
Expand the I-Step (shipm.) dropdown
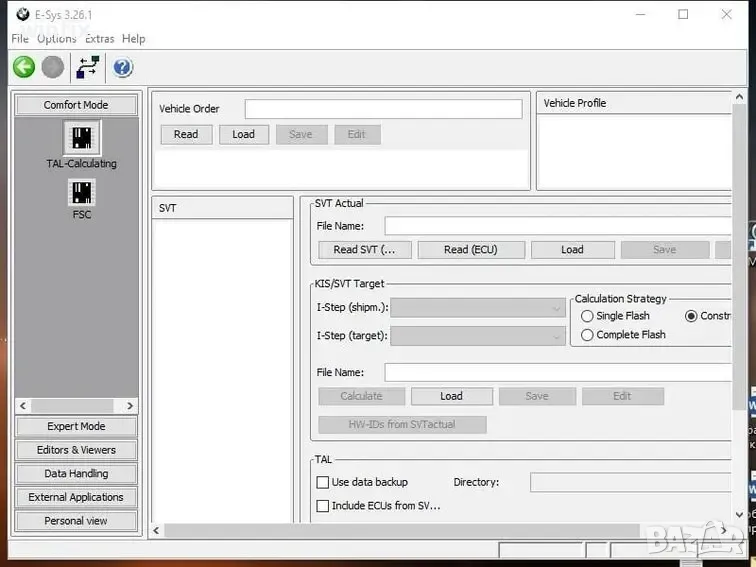point(557,308)
